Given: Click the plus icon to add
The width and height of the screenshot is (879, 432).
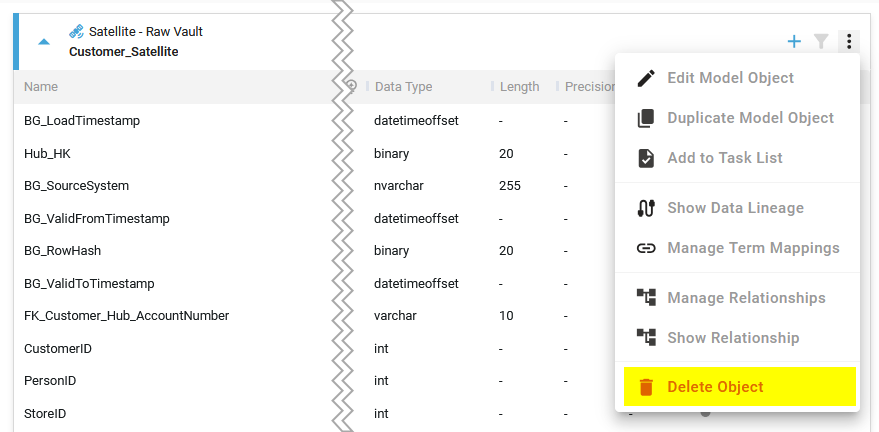Looking at the screenshot, I should (794, 41).
